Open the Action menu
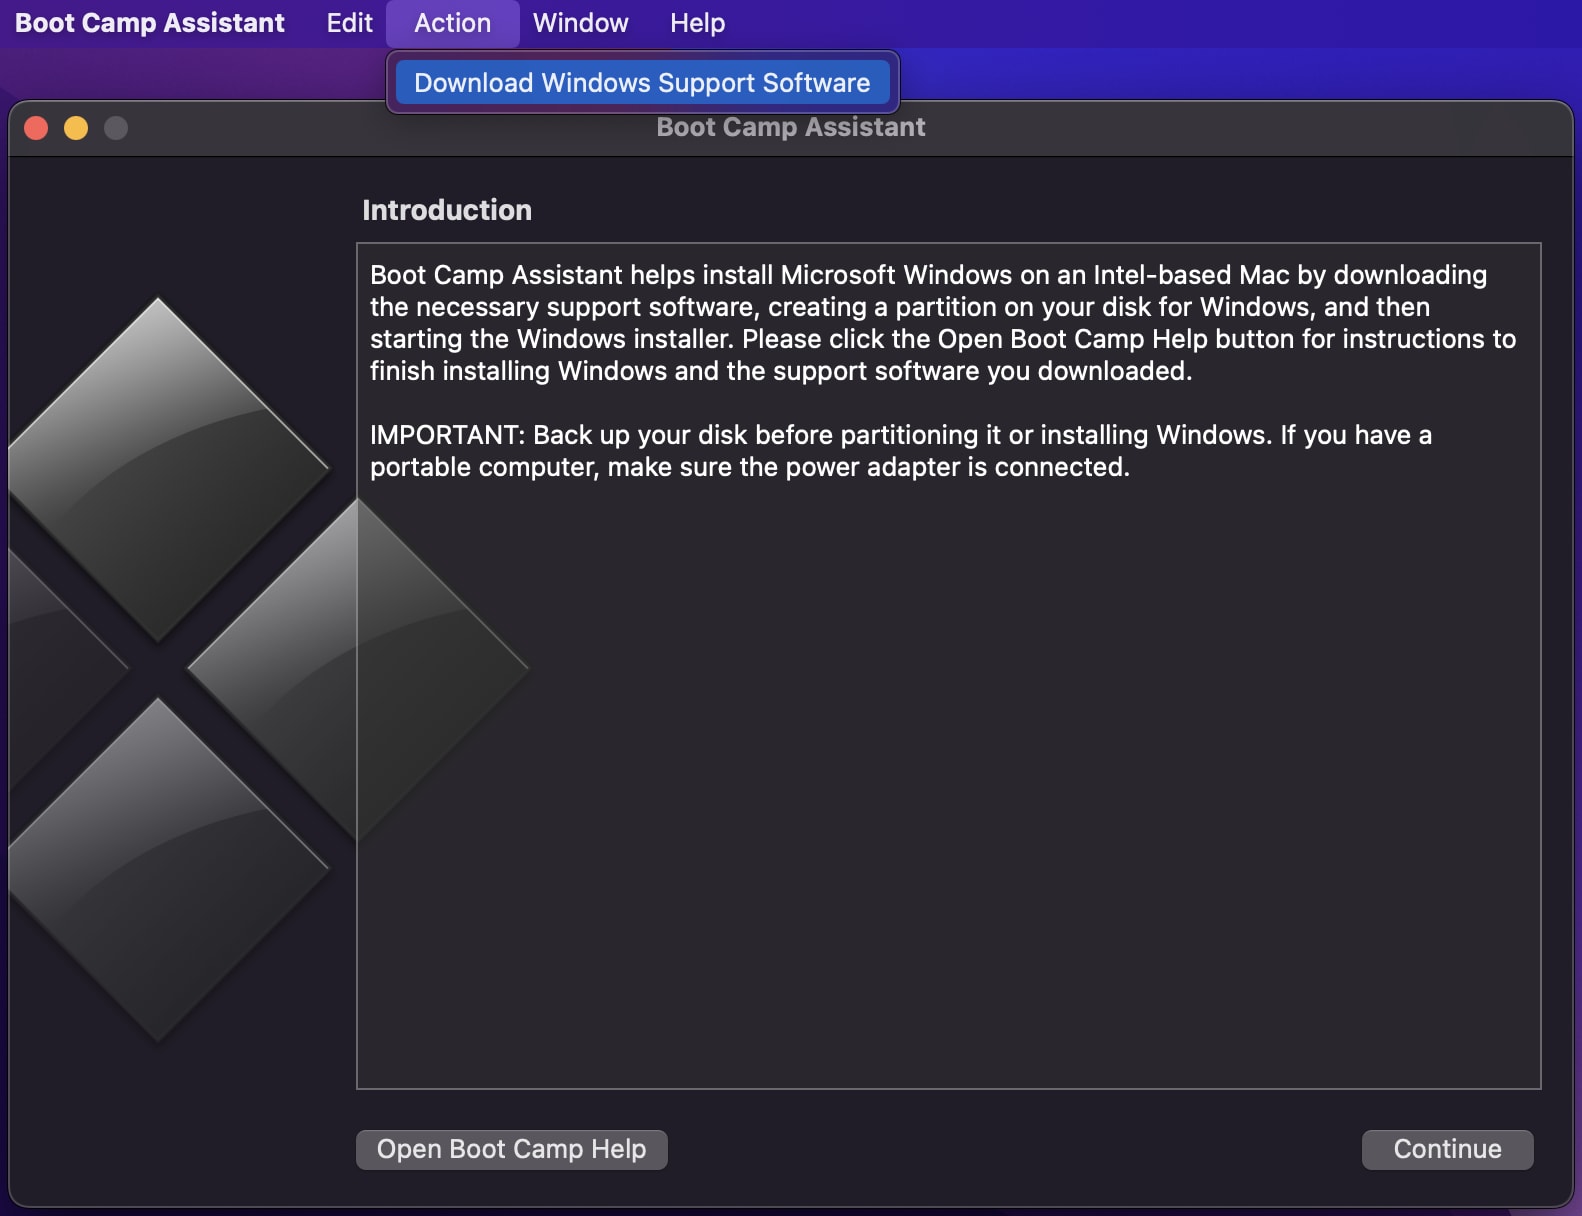 click(x=452, y=23)
